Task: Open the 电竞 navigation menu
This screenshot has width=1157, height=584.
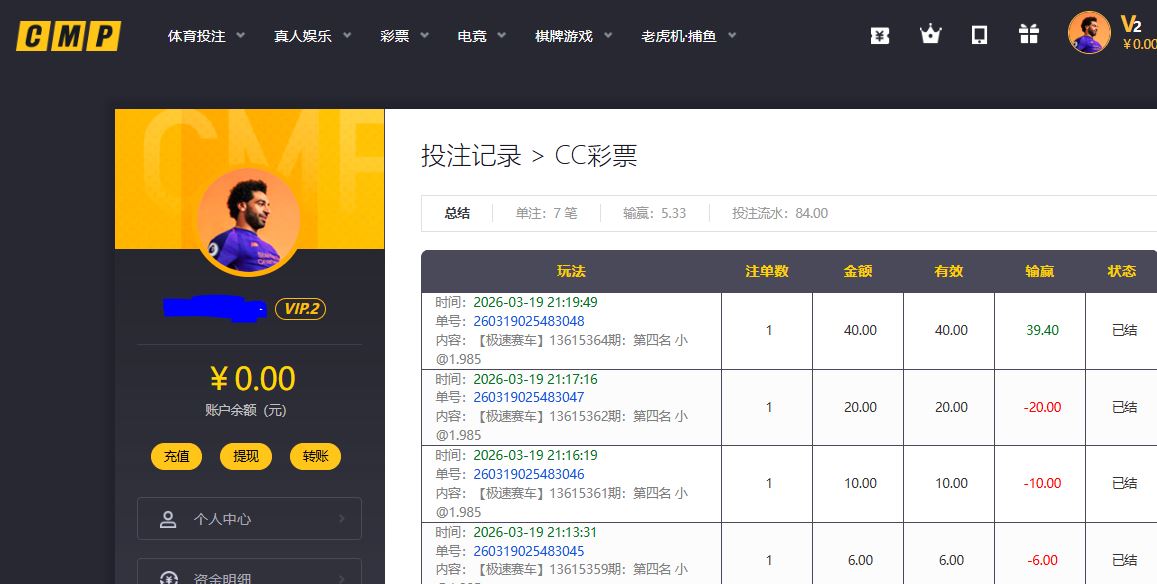Action: 481,36
